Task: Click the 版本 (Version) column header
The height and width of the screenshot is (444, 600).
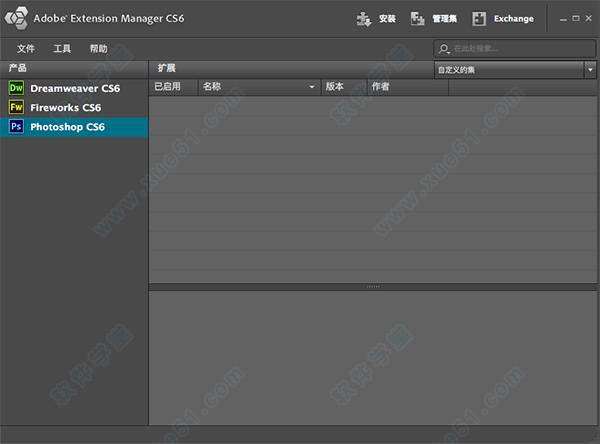Action: [344, 87]
